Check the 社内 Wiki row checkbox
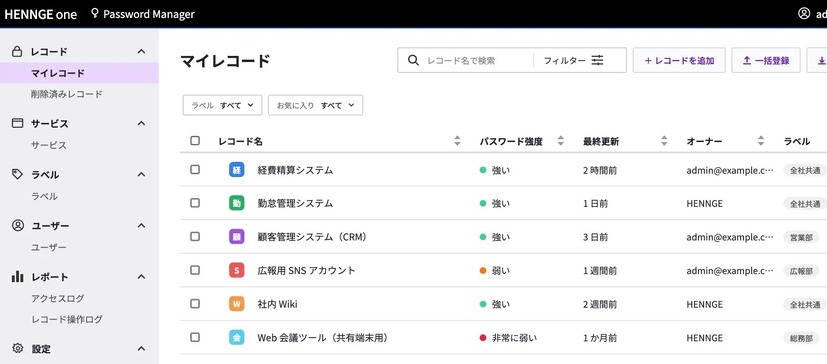Screen dimensions: 827x364 click(x=195, y=304)
